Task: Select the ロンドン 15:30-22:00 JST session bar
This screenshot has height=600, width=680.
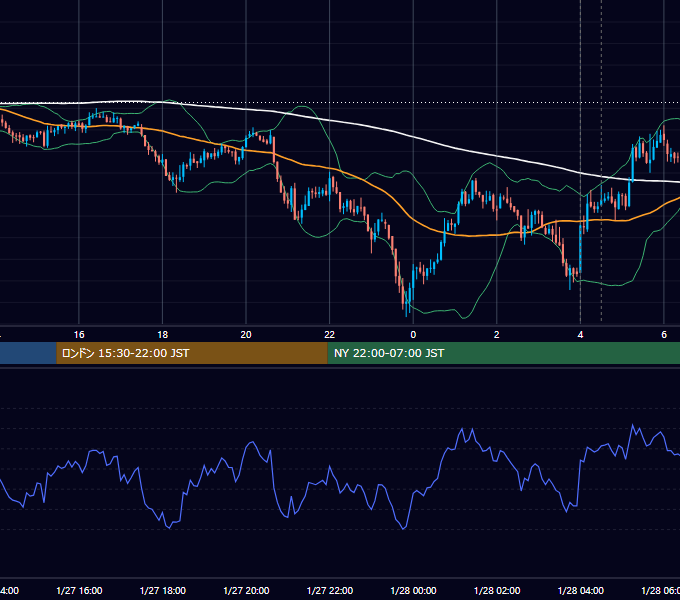Action: pyautogui.click(x=192, y=353)
